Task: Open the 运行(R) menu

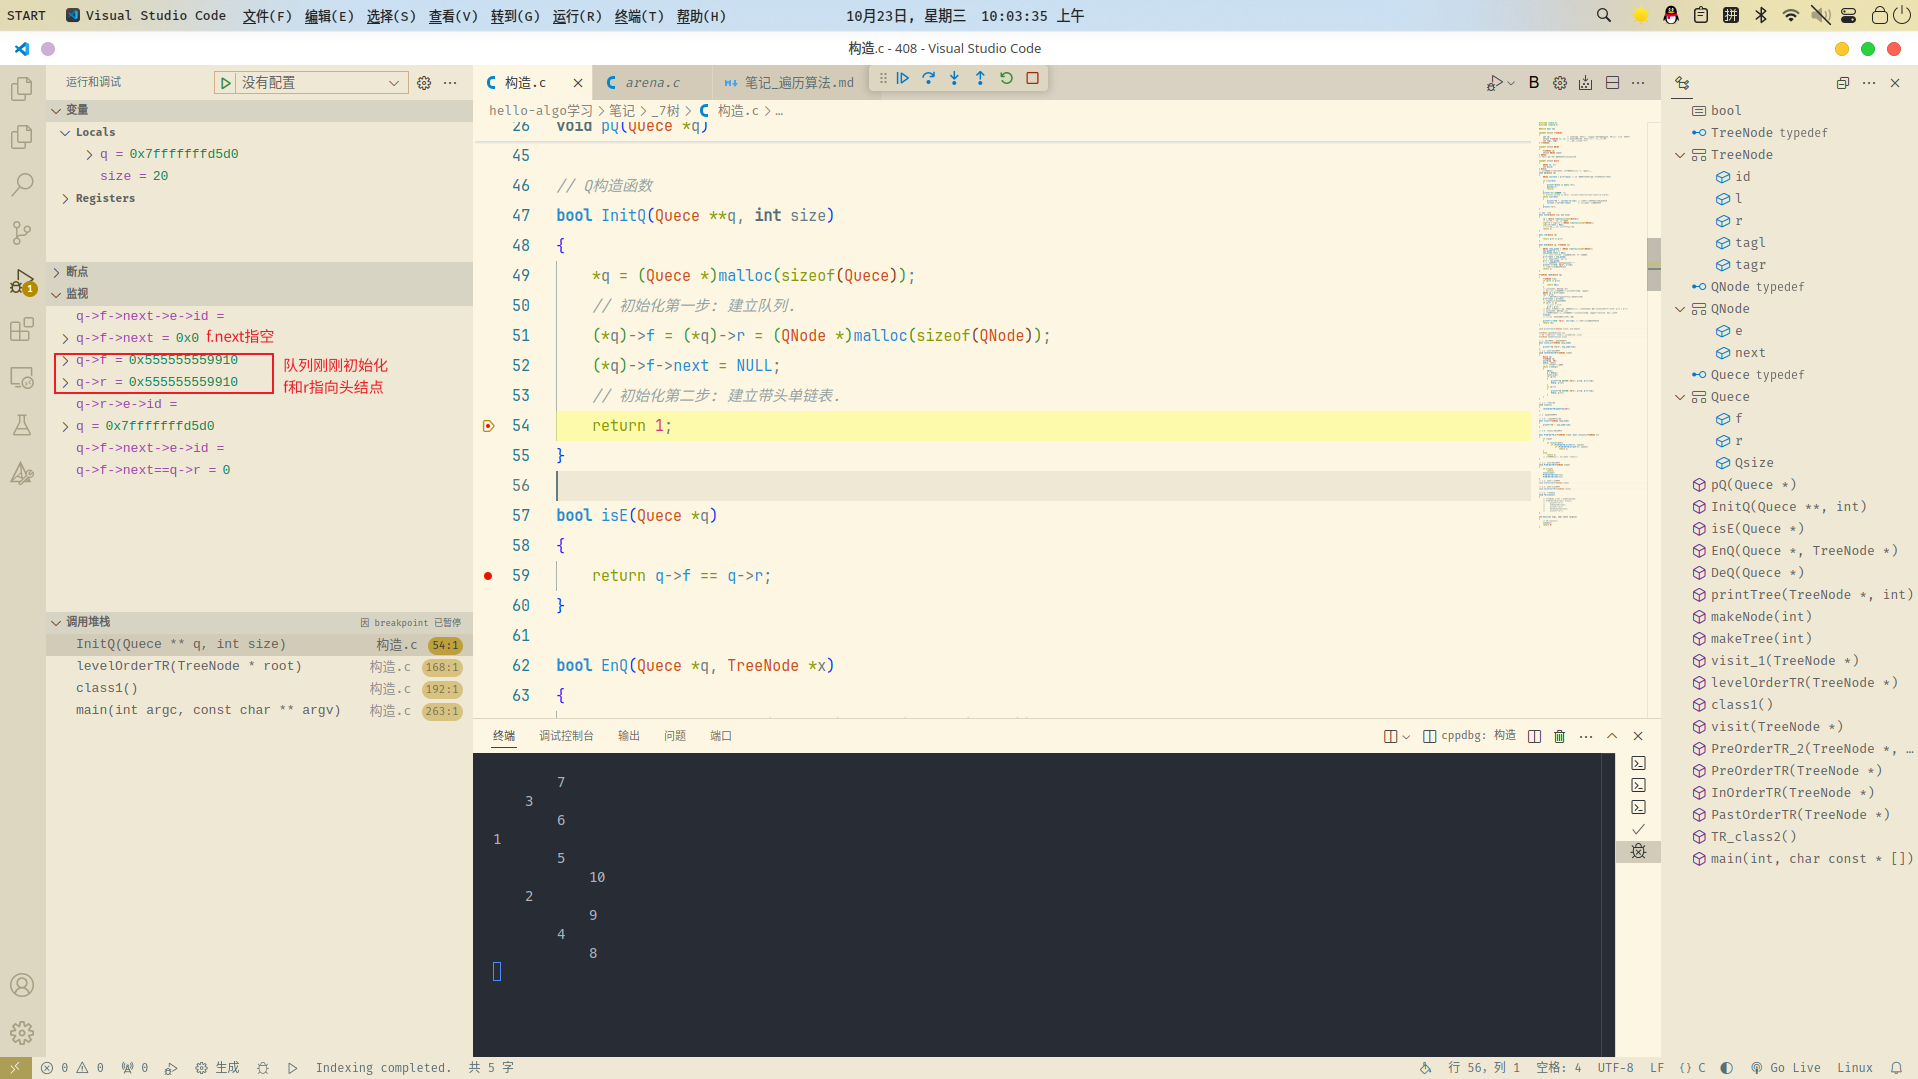Action: [576, 16]
